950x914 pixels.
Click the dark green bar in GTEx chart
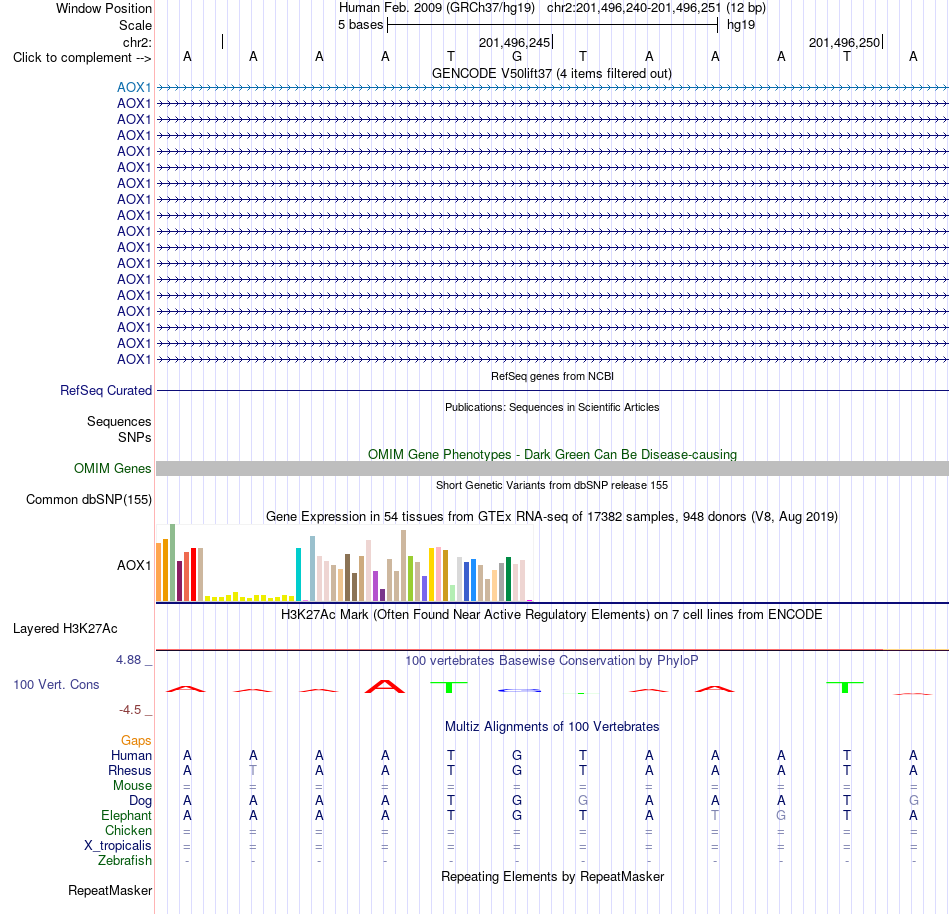click(x=508, y=579)
